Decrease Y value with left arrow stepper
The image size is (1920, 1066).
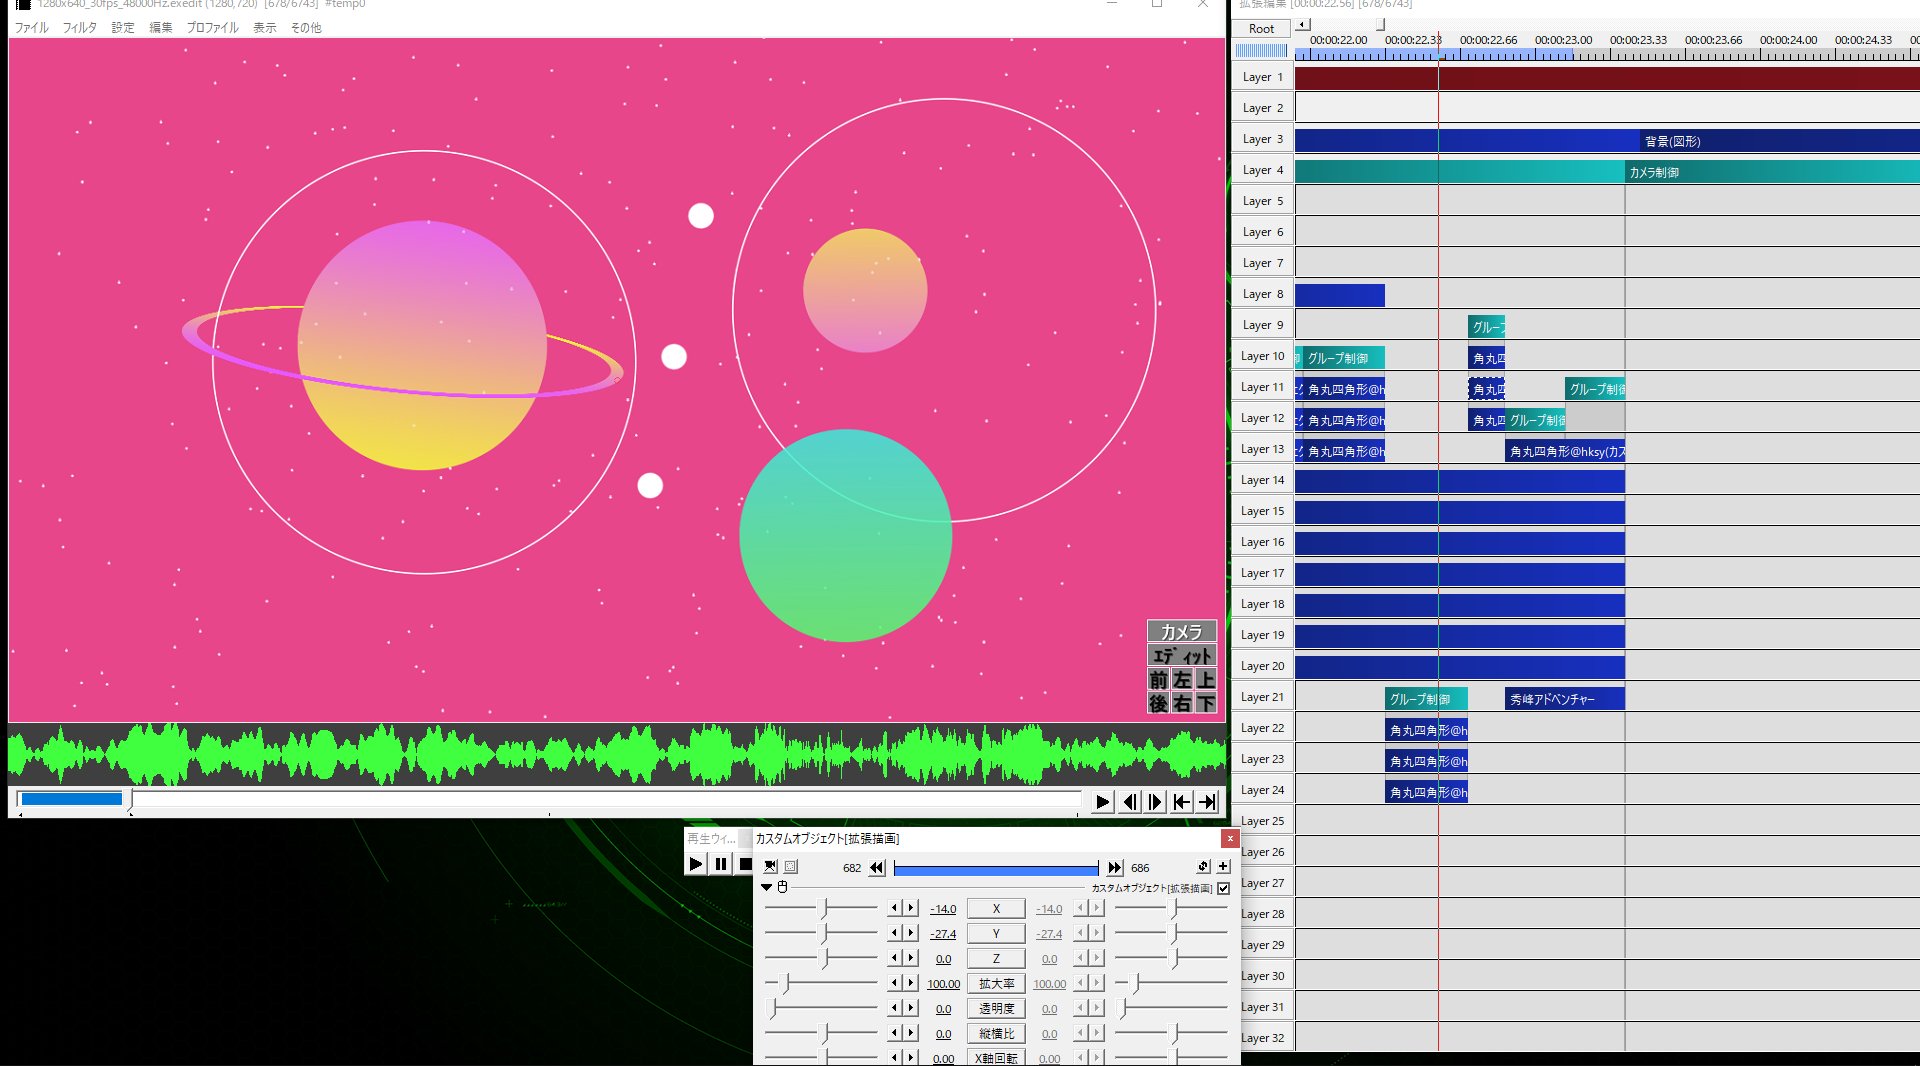(x=895, y=933)
